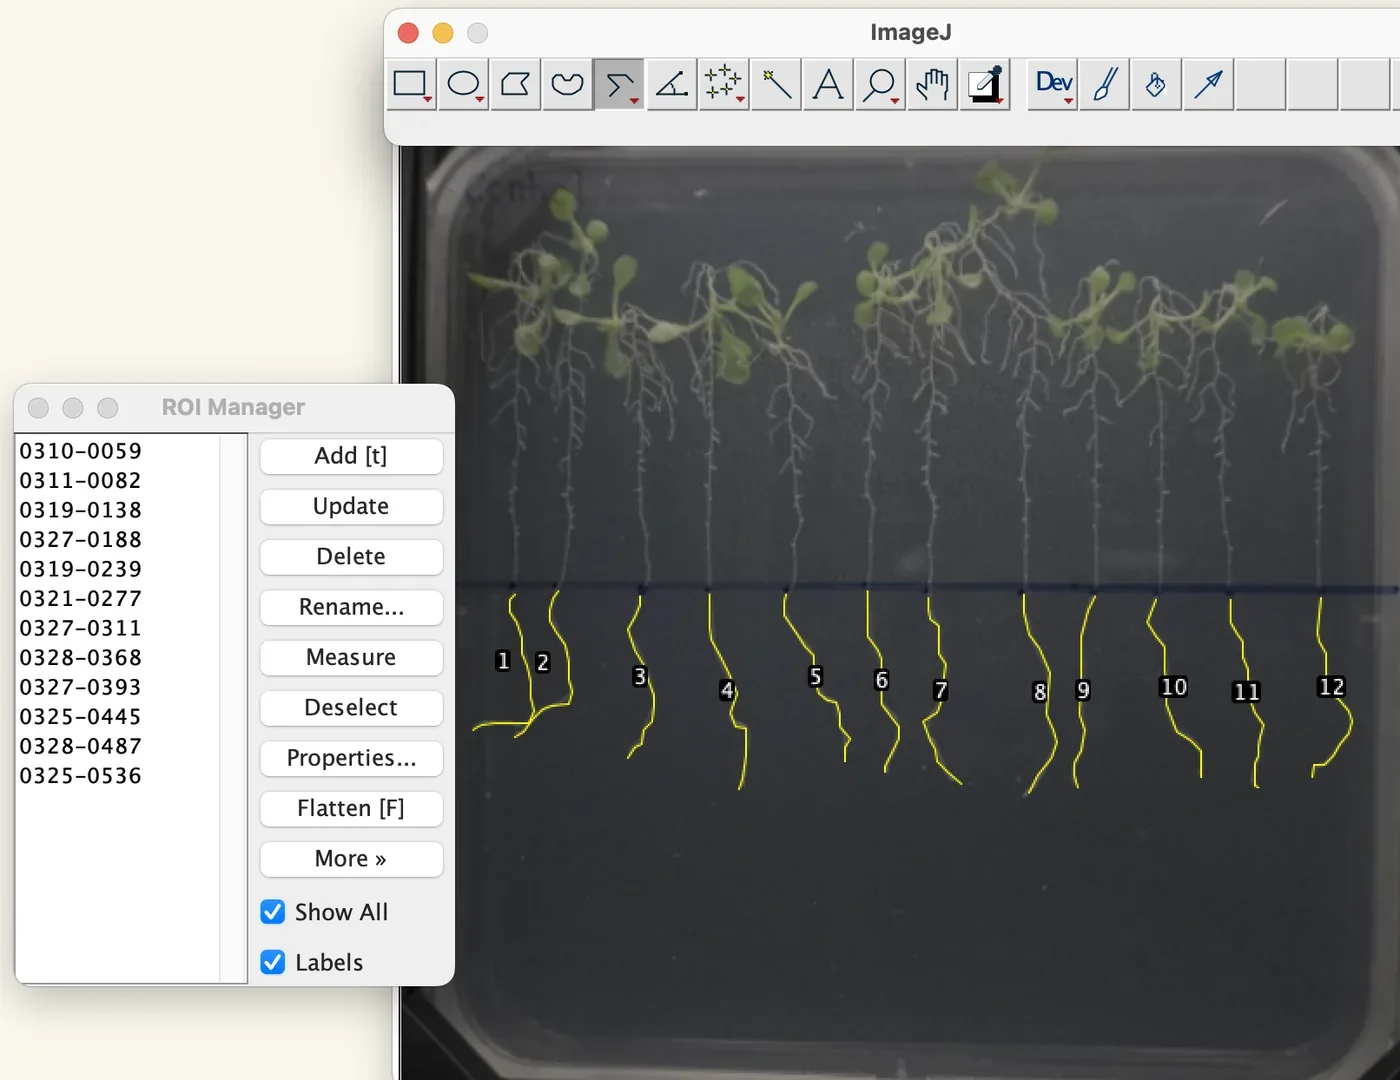
Task: Open the ROI Properties... dialog
Action: click(351, 758)
